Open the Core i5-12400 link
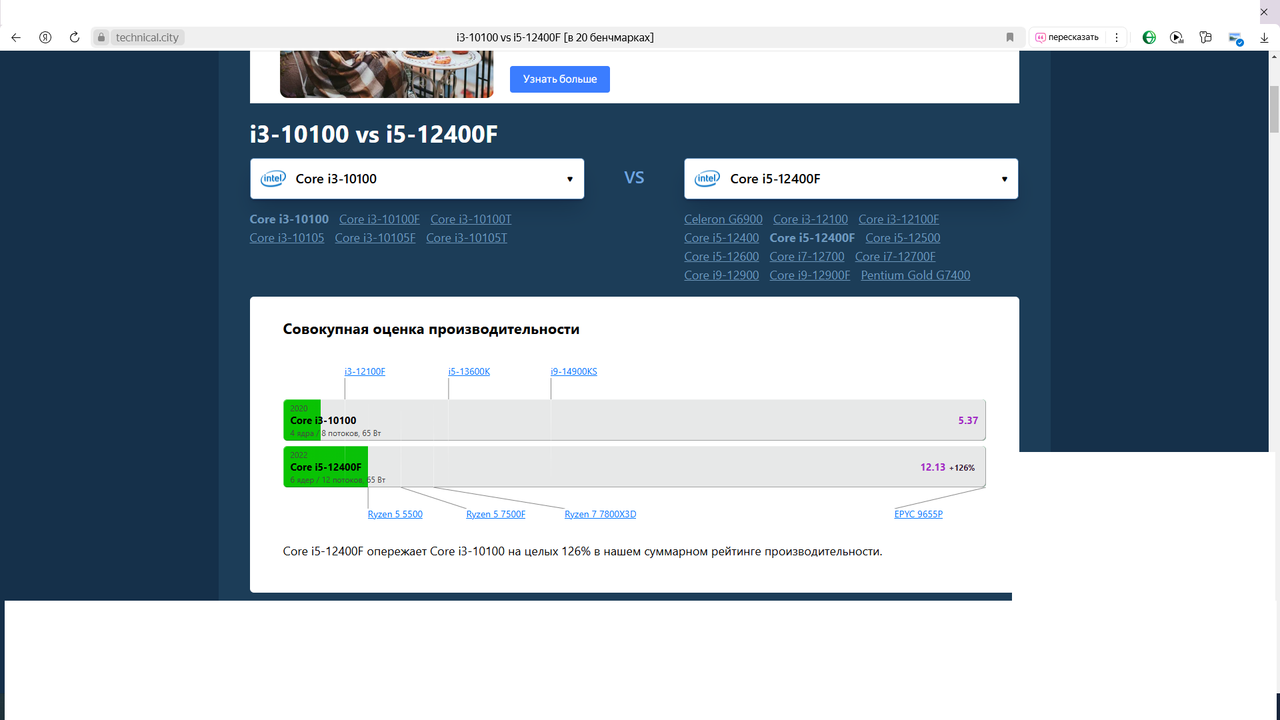1280x720 pixels. (x=721, y=238)
